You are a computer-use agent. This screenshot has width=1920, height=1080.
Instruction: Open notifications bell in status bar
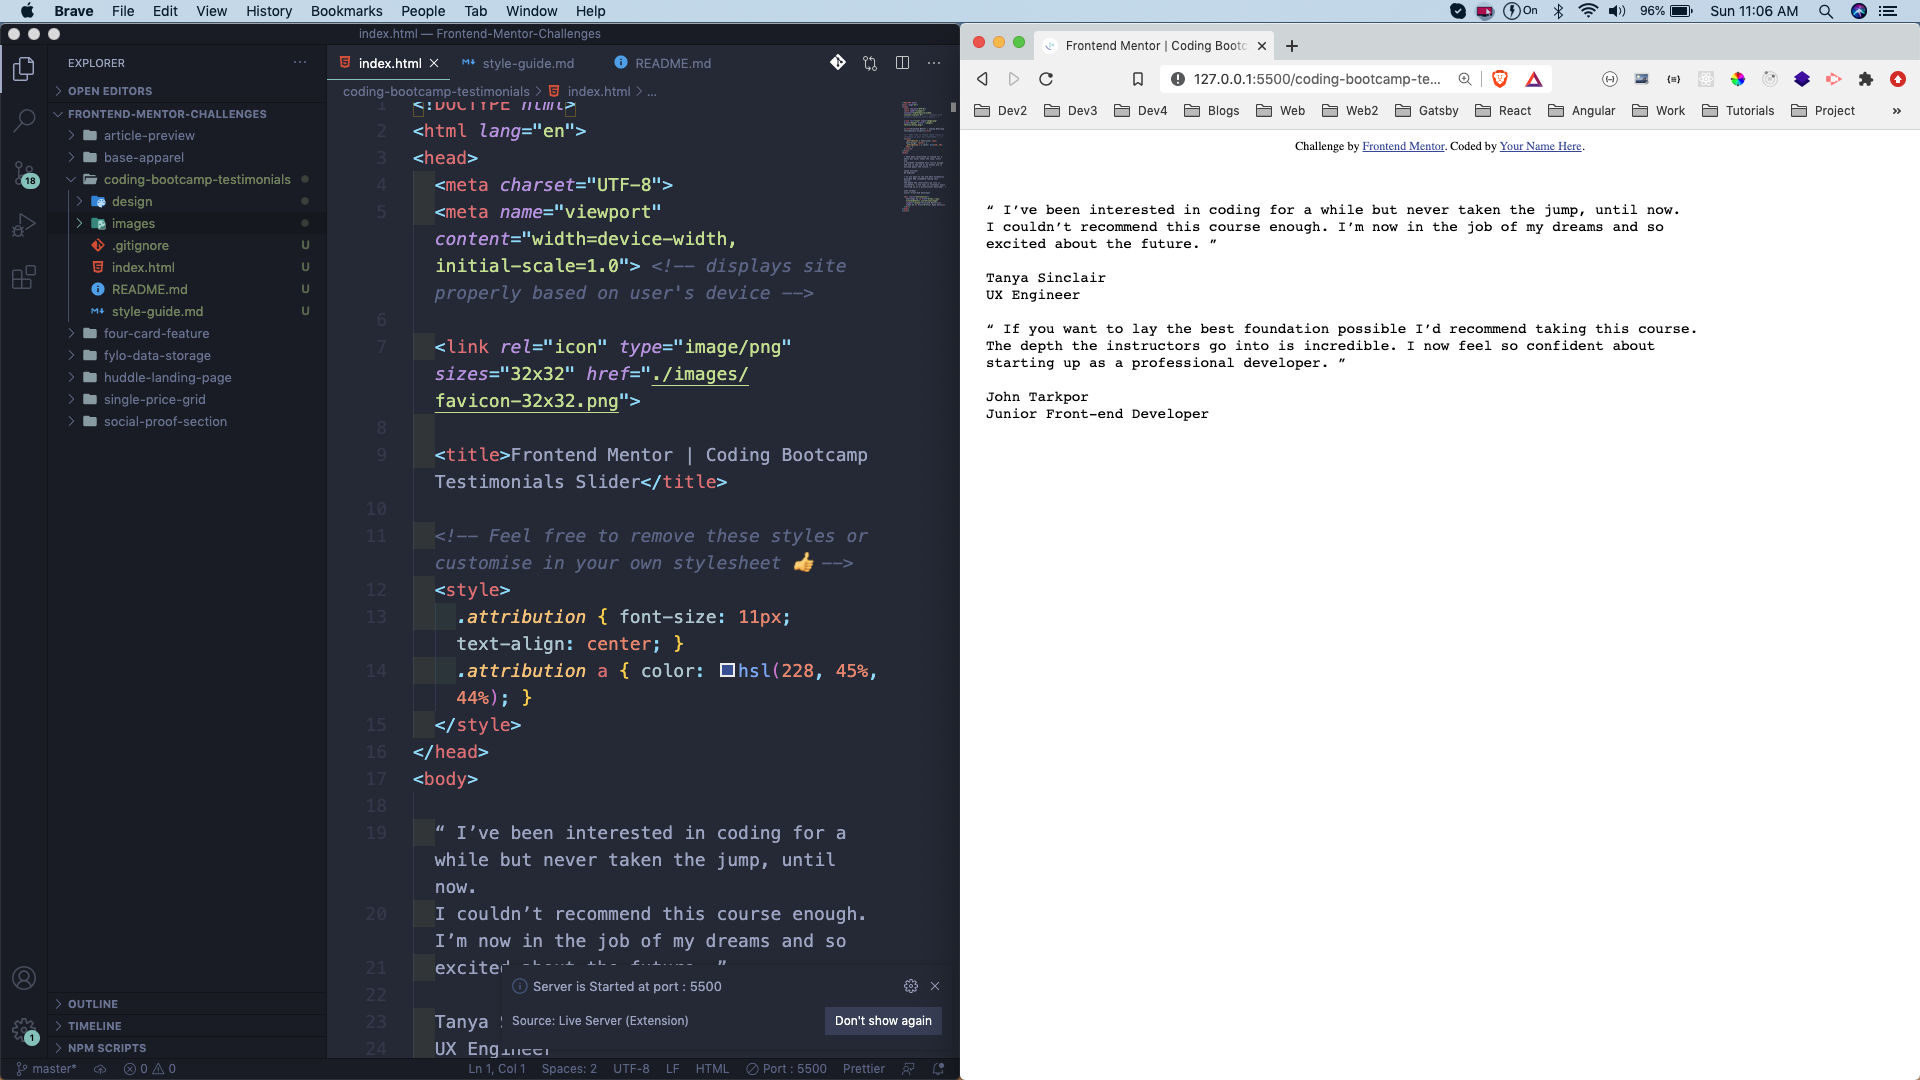938,1069
